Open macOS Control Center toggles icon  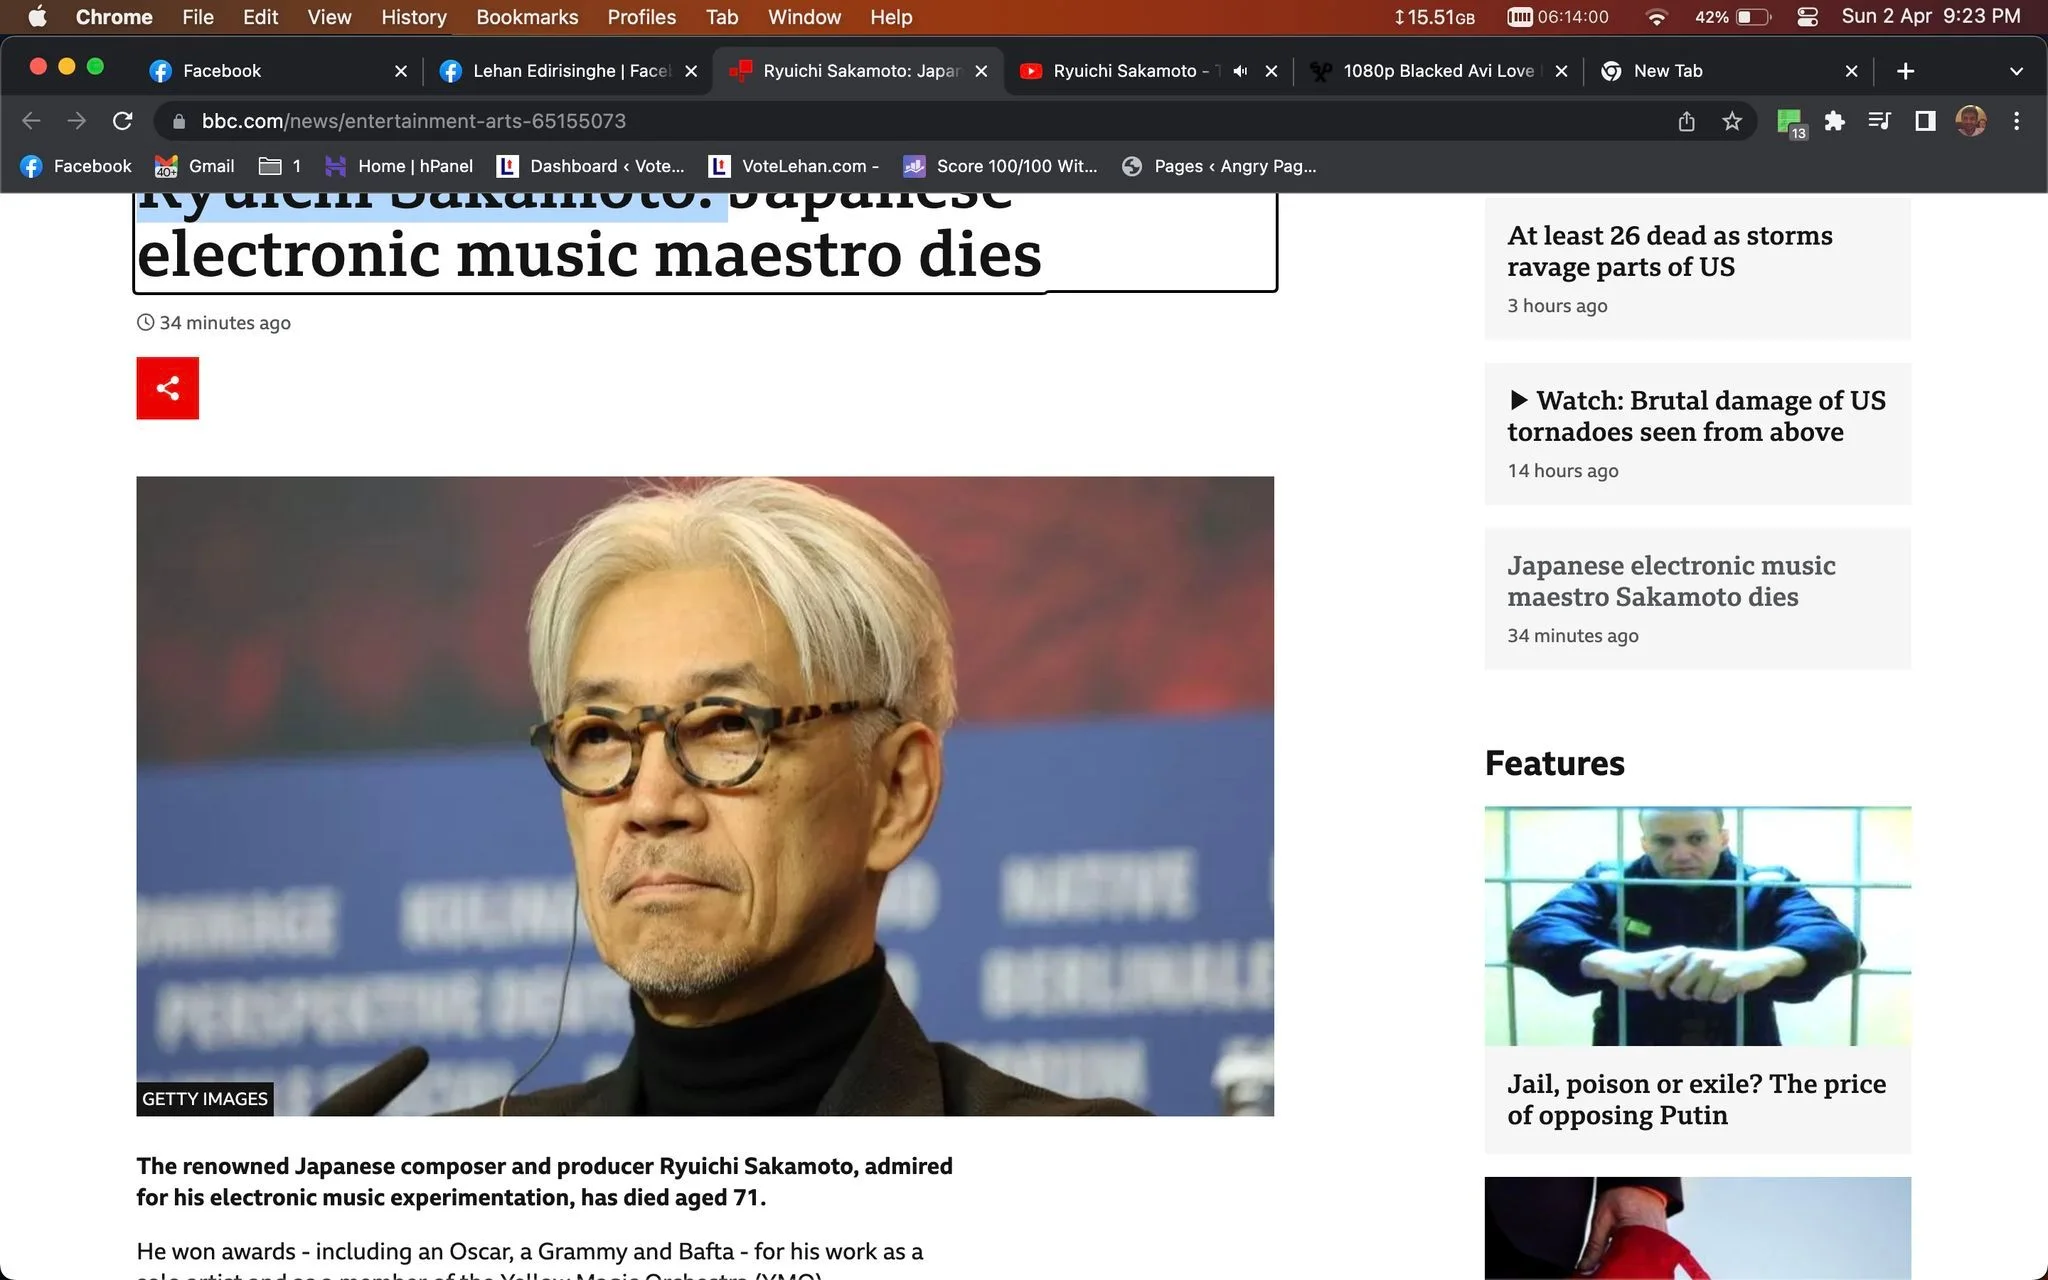click(1807, 17)
